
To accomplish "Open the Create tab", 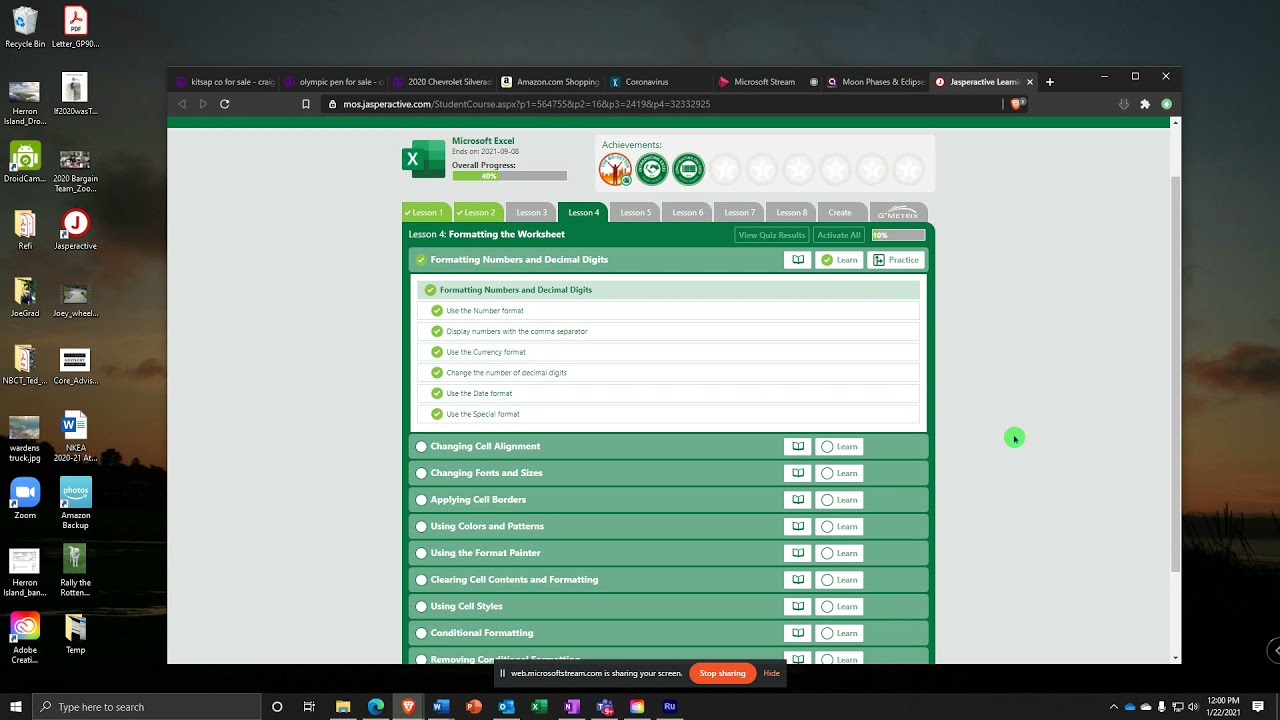I will pyautogui.click(x=840, y=213).
